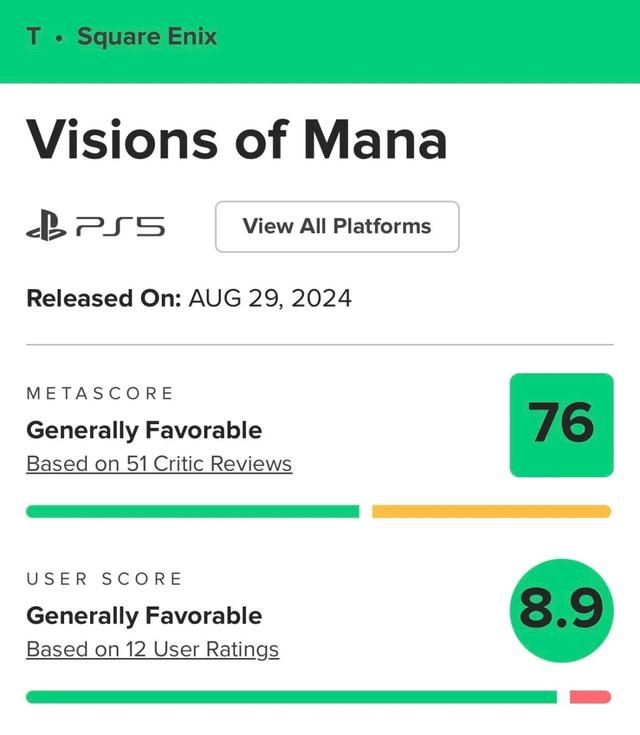Click Generally Favorable under User Score

point(144,616)
